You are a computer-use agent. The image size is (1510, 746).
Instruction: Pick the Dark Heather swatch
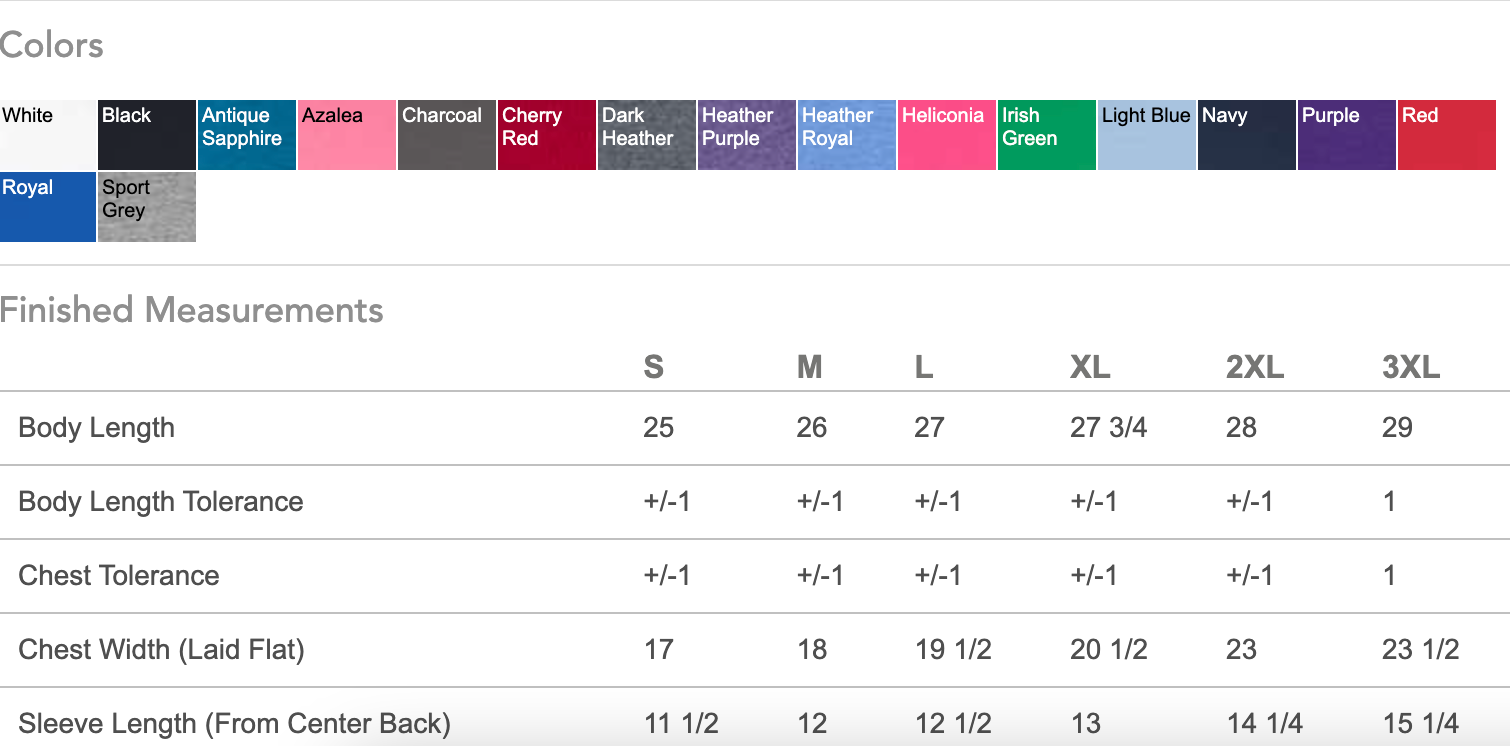(647, 135)
